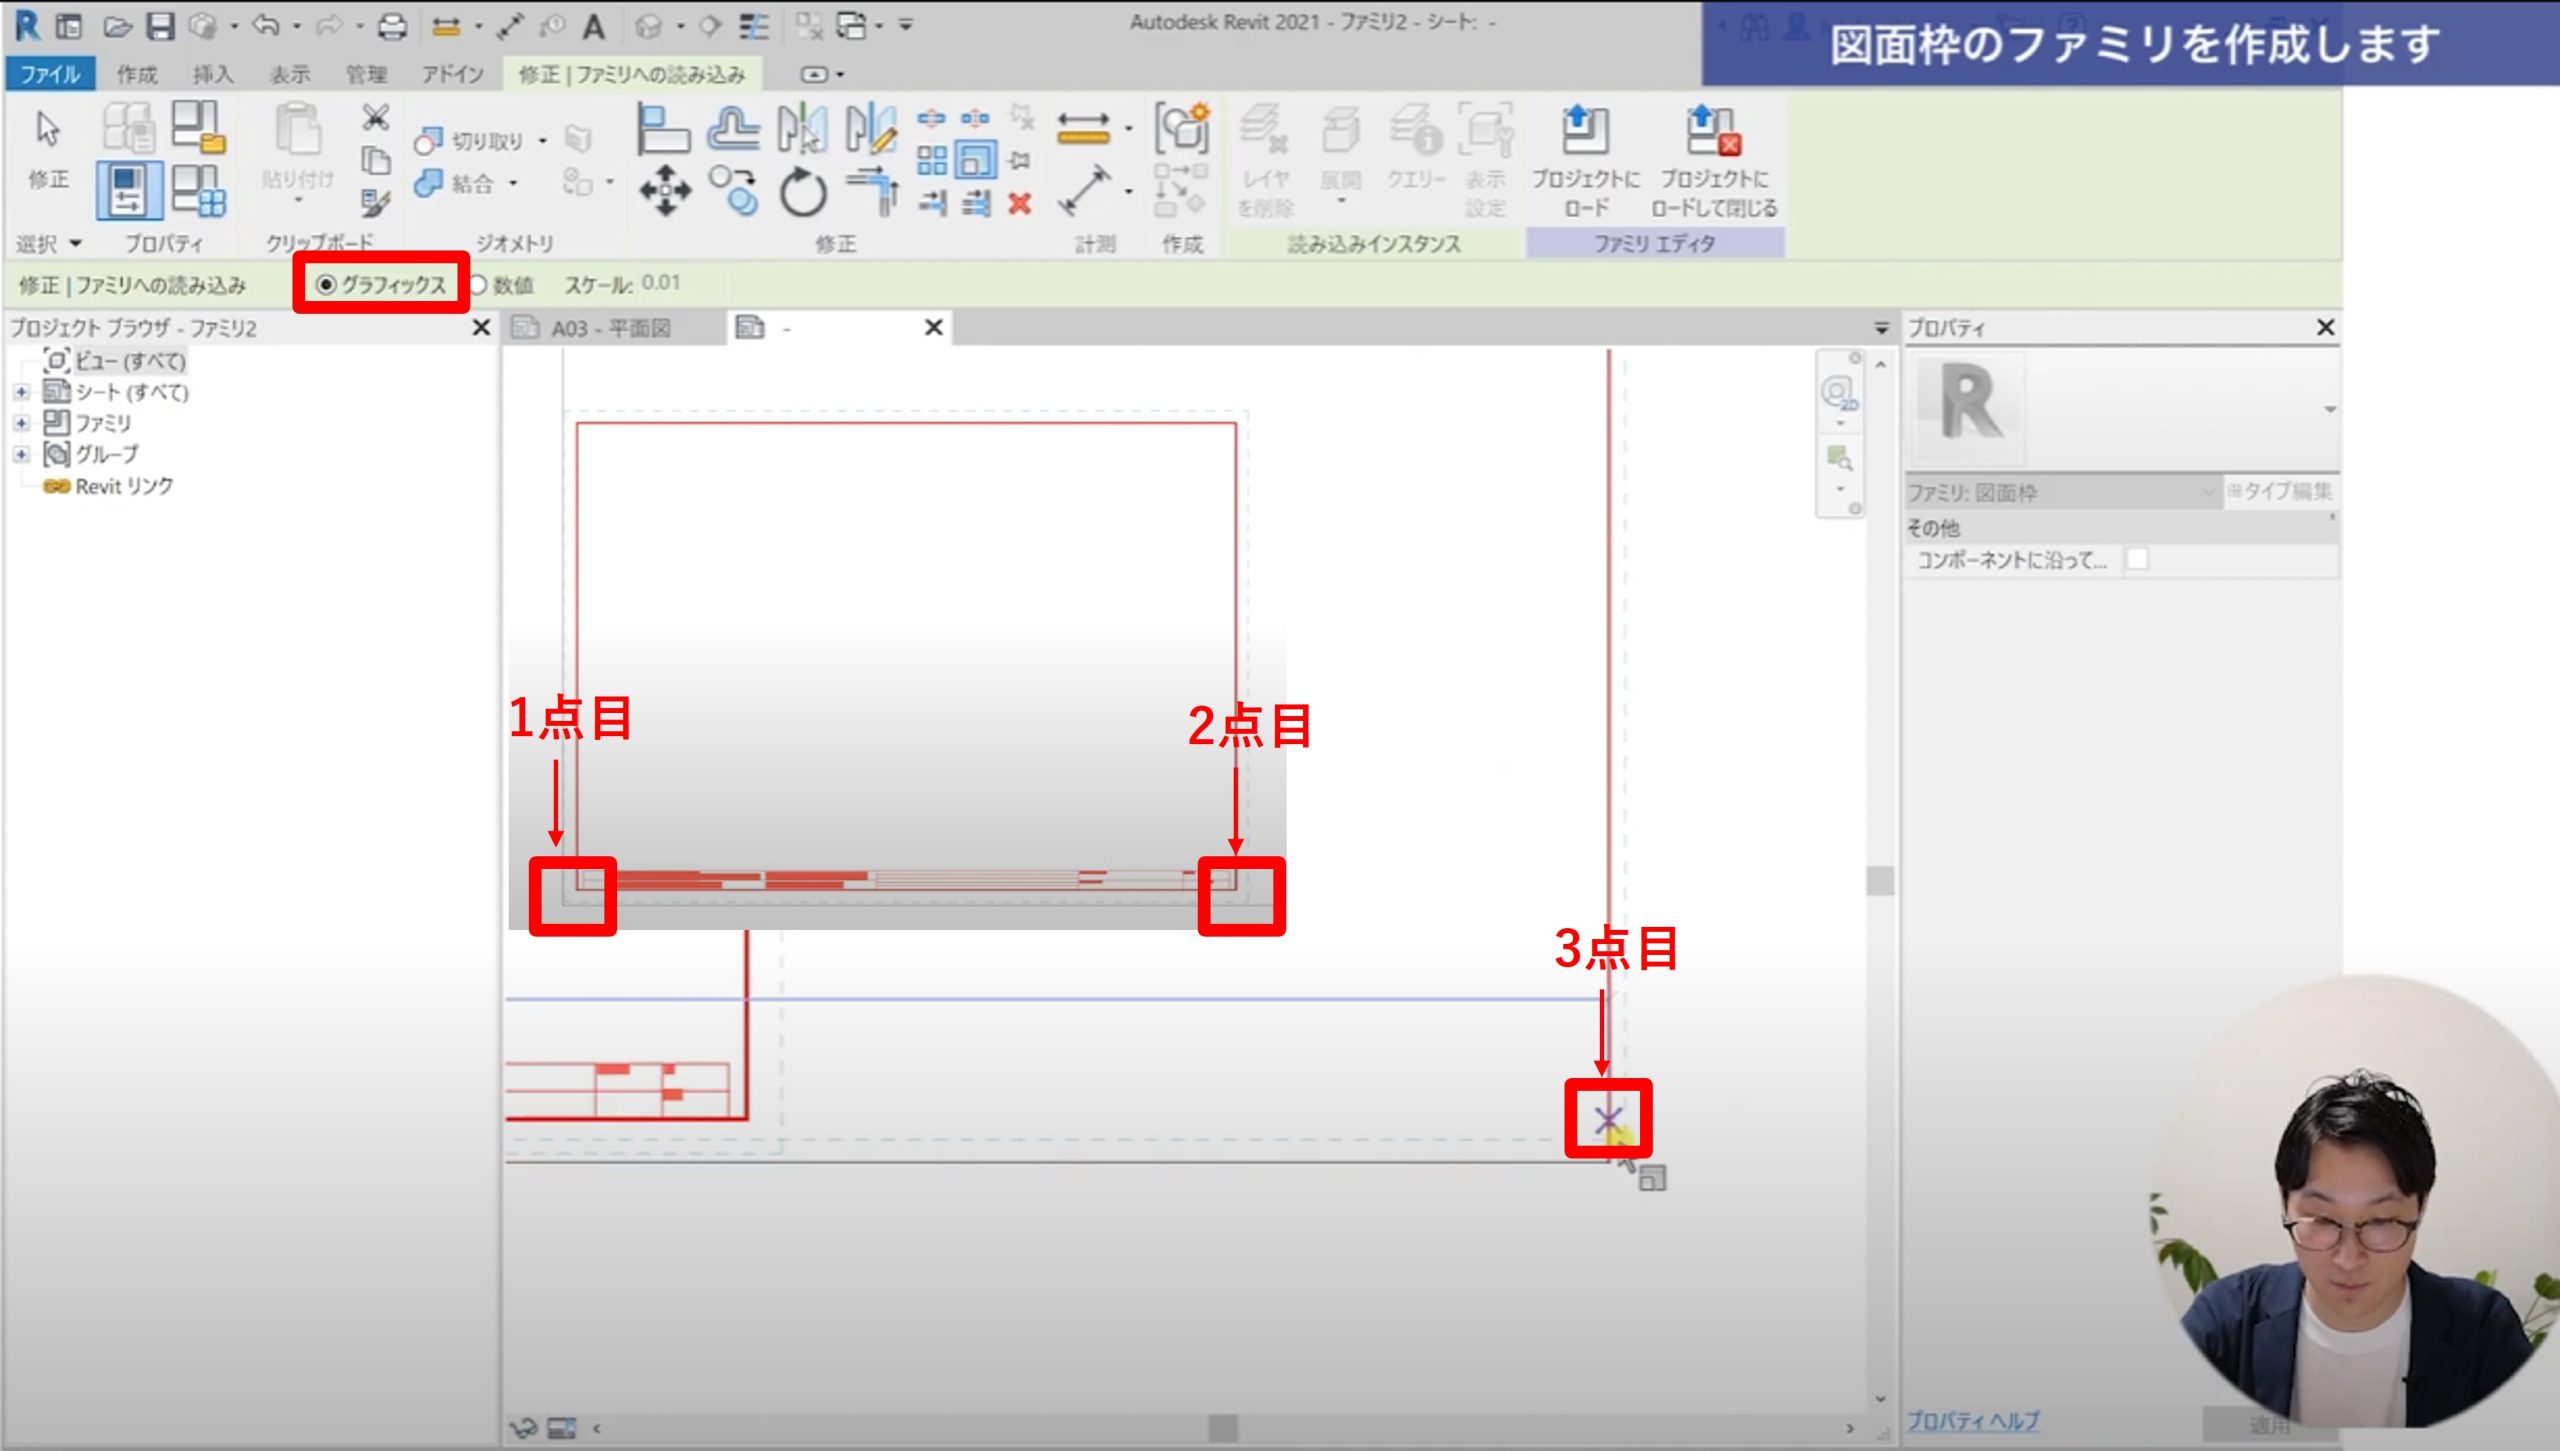Expand the シート (すべて) tree node
This screenshot has height=1451, width=2560.
21,392
